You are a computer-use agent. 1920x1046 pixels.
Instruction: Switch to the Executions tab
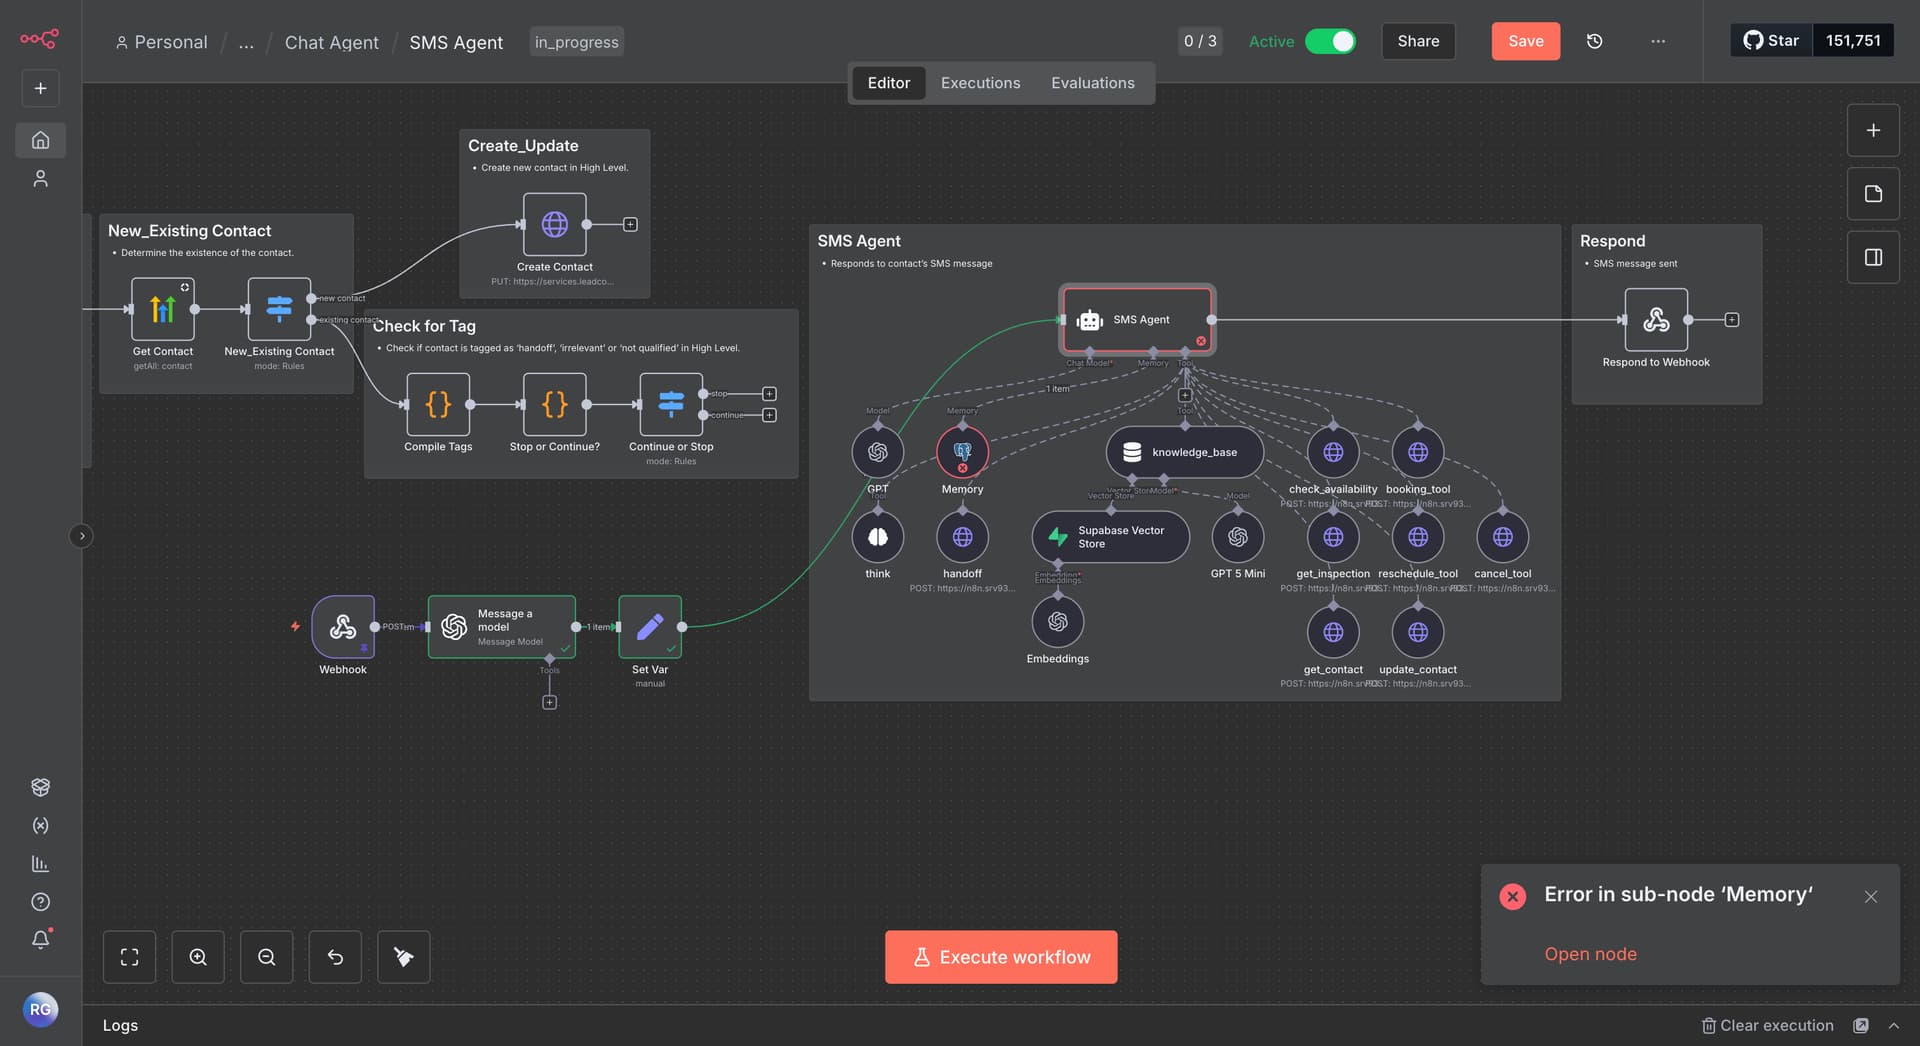coord(980,83)
